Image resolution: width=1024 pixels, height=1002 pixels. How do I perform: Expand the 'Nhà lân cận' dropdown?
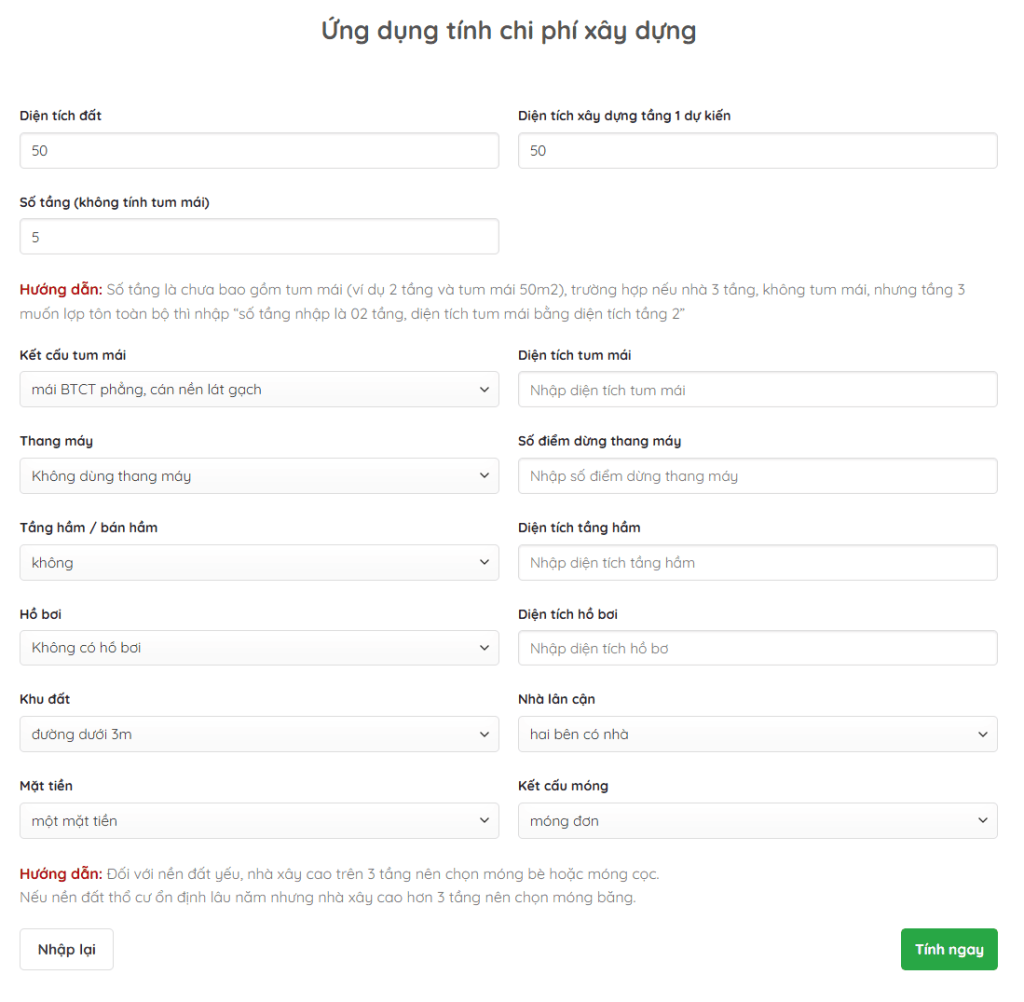point(757,734)
